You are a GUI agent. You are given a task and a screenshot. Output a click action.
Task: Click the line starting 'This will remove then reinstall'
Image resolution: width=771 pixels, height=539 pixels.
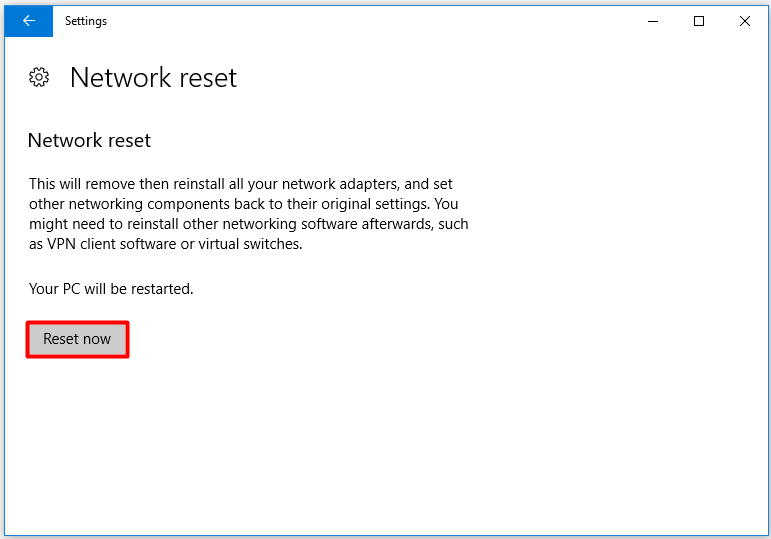[240, 184]
